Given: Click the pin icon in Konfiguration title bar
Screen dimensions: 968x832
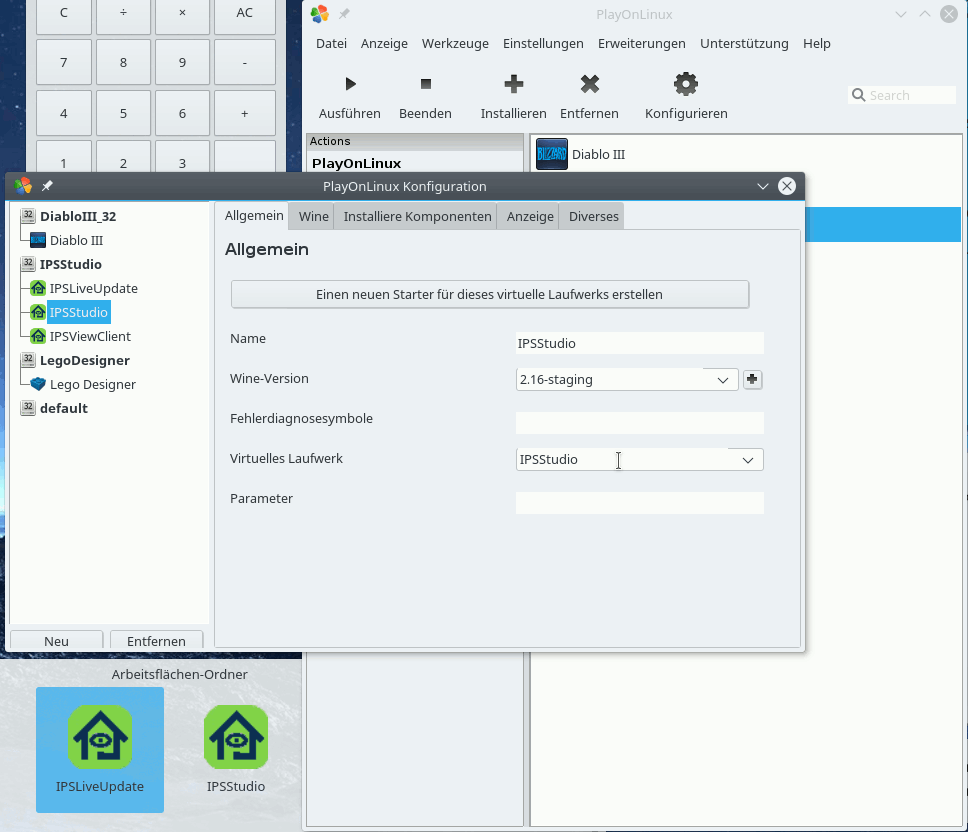Looking at the screenshot, I should (47, 186).
